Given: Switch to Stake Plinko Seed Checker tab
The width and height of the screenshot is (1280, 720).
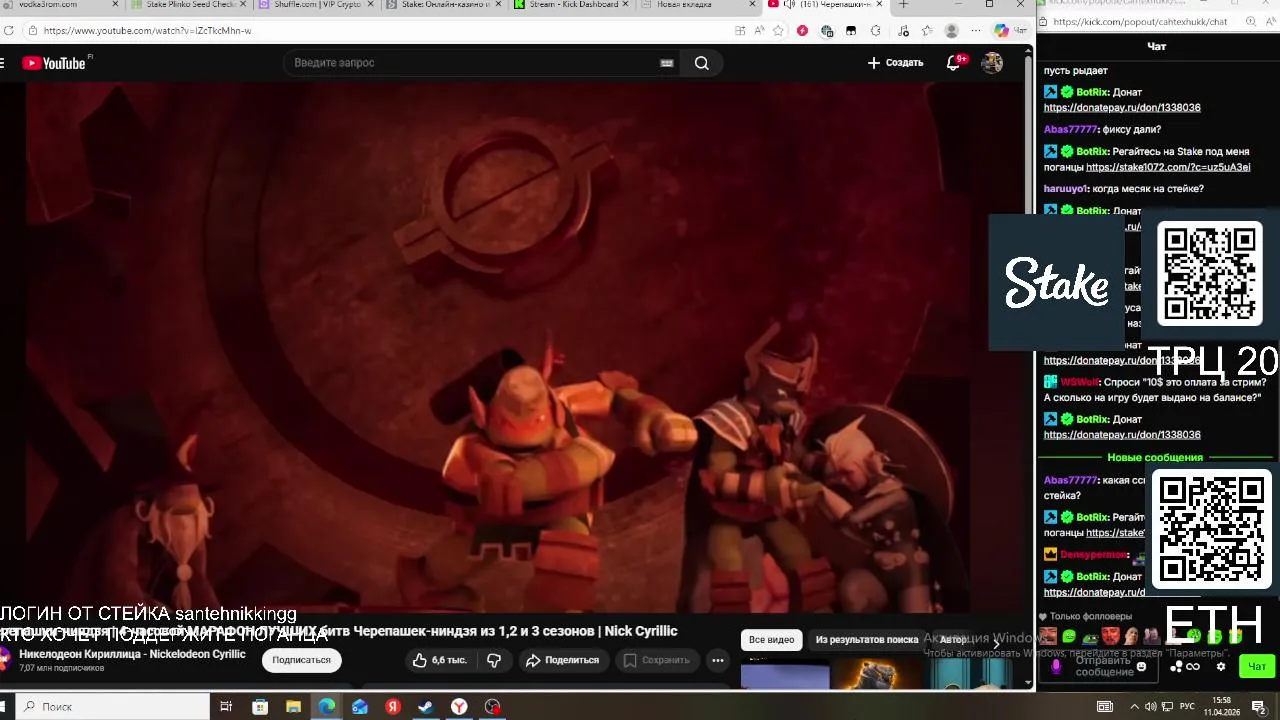Looking at the screenshot, I should coord(187,5).
